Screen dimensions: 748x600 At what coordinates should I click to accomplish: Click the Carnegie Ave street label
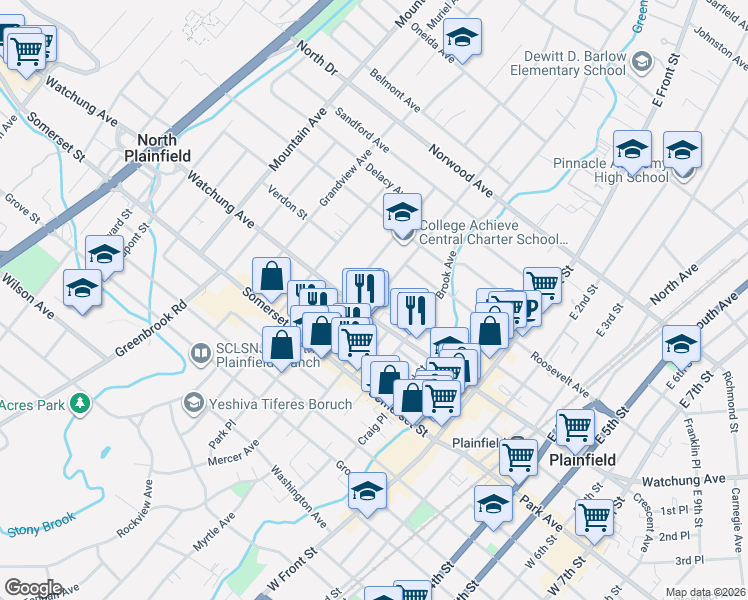(x=737, y=520)
